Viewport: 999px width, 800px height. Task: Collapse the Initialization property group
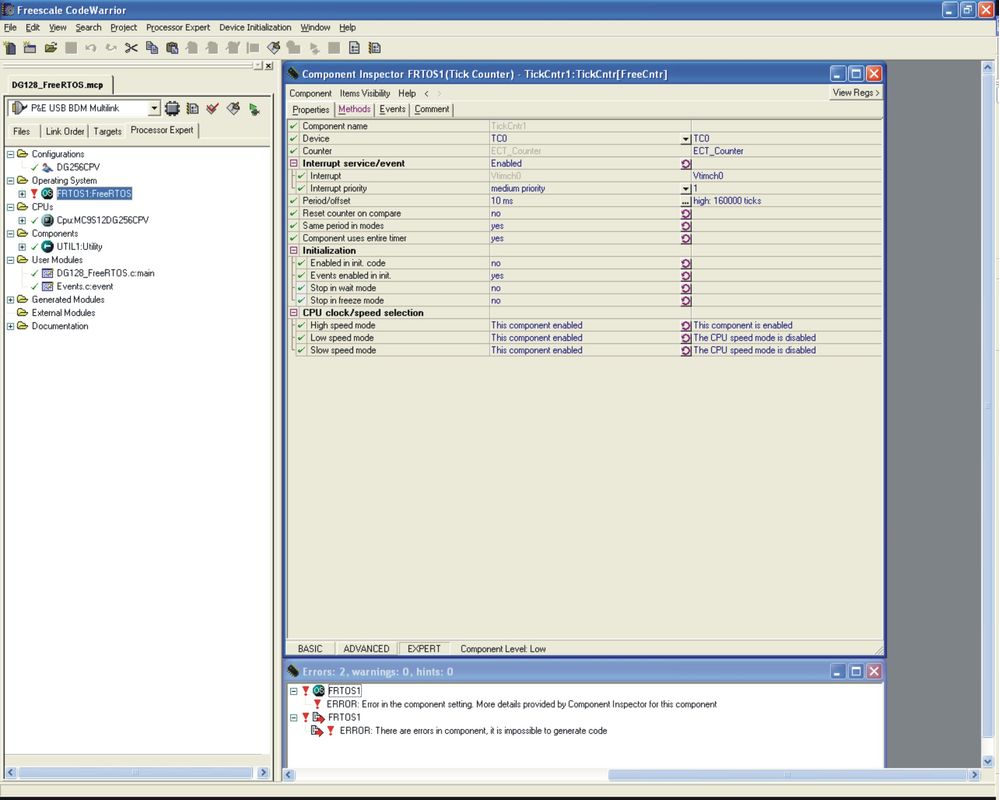(294, 250)
